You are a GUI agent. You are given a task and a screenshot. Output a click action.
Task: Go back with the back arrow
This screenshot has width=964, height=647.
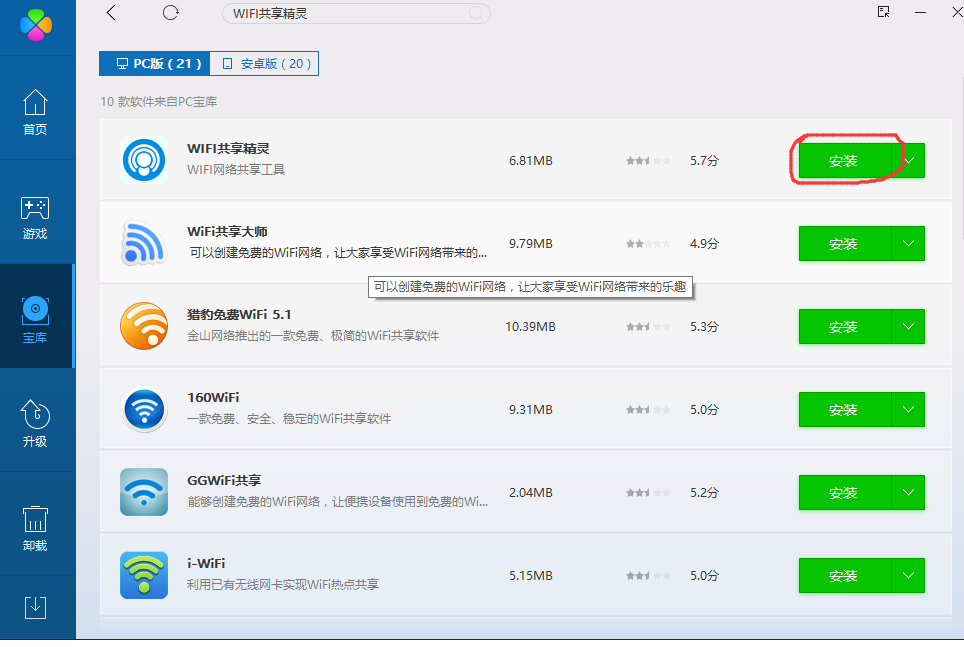click(x=111, y=13)
